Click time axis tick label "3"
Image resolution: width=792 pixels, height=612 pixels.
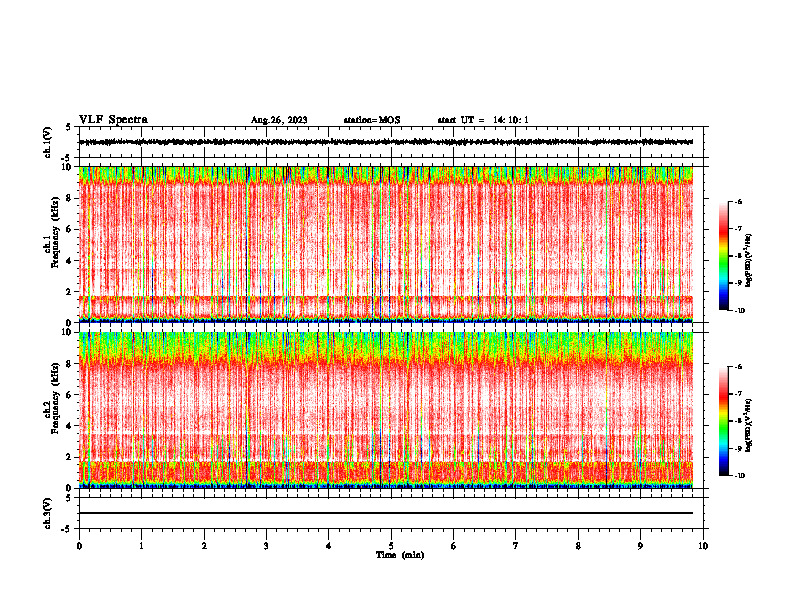click(266, 546)
